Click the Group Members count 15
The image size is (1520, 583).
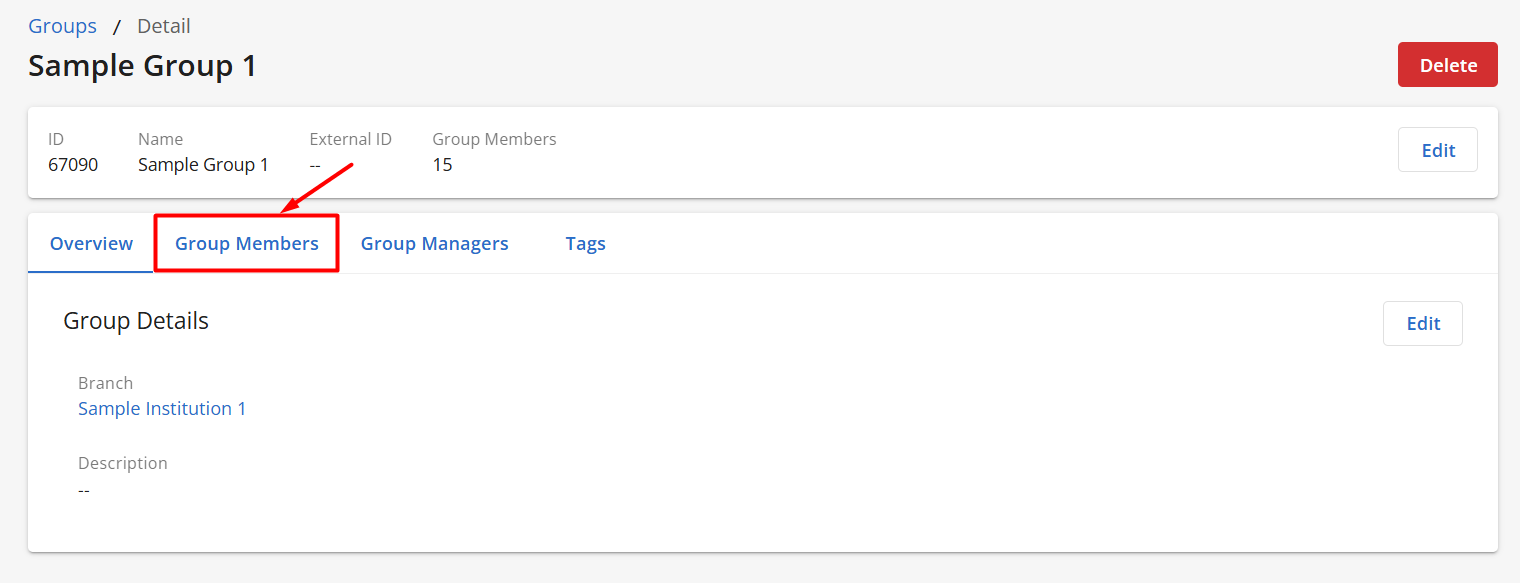click(x=442, y=165)
